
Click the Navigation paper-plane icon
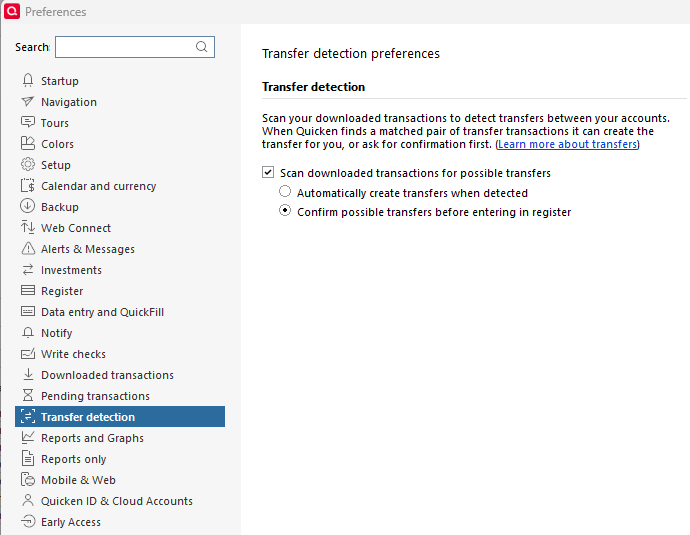click(x=28, y=102)
